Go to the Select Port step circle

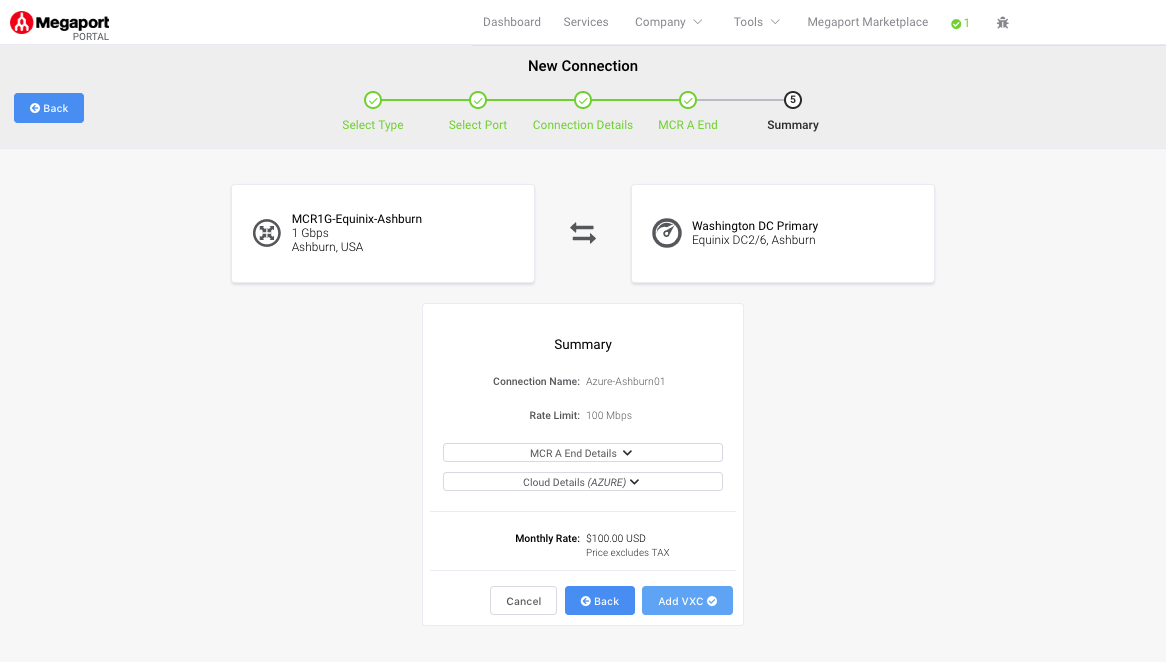pyautogui.click(x=478, y=100)
